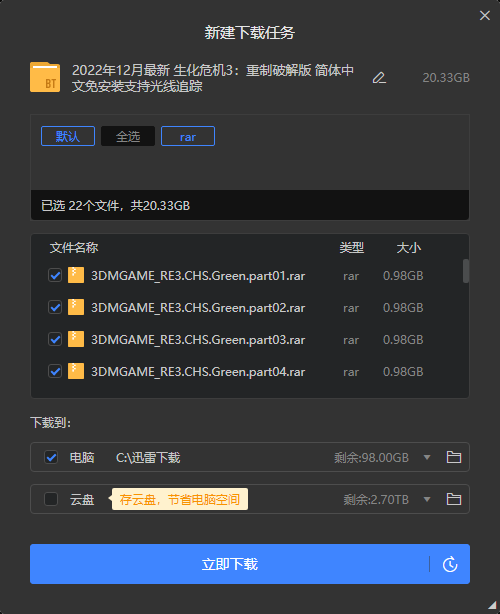Uncheck 3DMGAME_RE3.CHS.Green.part04.rar checkbox
The width and height of the screenshot is (500, 614).
point(55,371)
